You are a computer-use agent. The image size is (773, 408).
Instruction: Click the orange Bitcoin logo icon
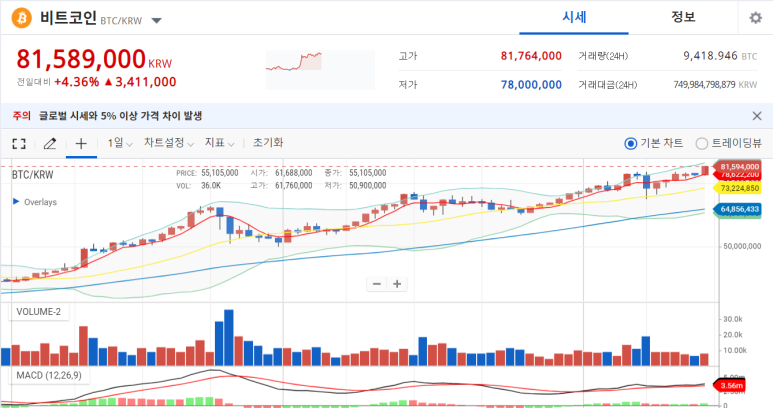click(x=22, y=18)
